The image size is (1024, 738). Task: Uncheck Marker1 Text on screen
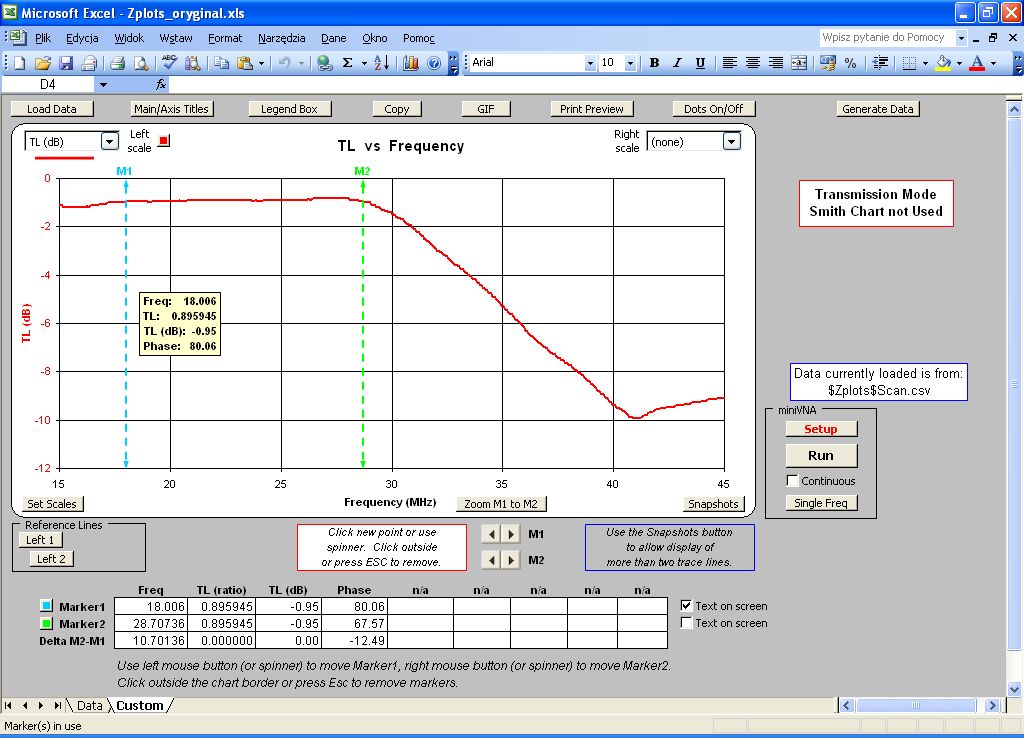click(x=686, y=606)
